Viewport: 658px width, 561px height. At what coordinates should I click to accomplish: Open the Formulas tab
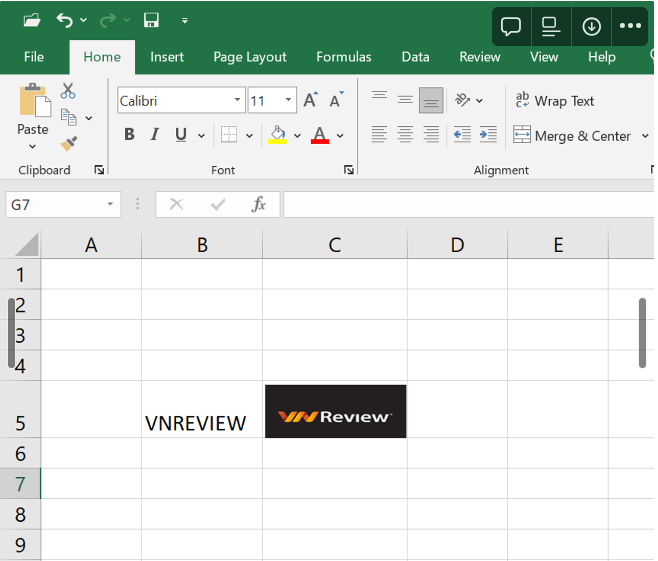343,57
